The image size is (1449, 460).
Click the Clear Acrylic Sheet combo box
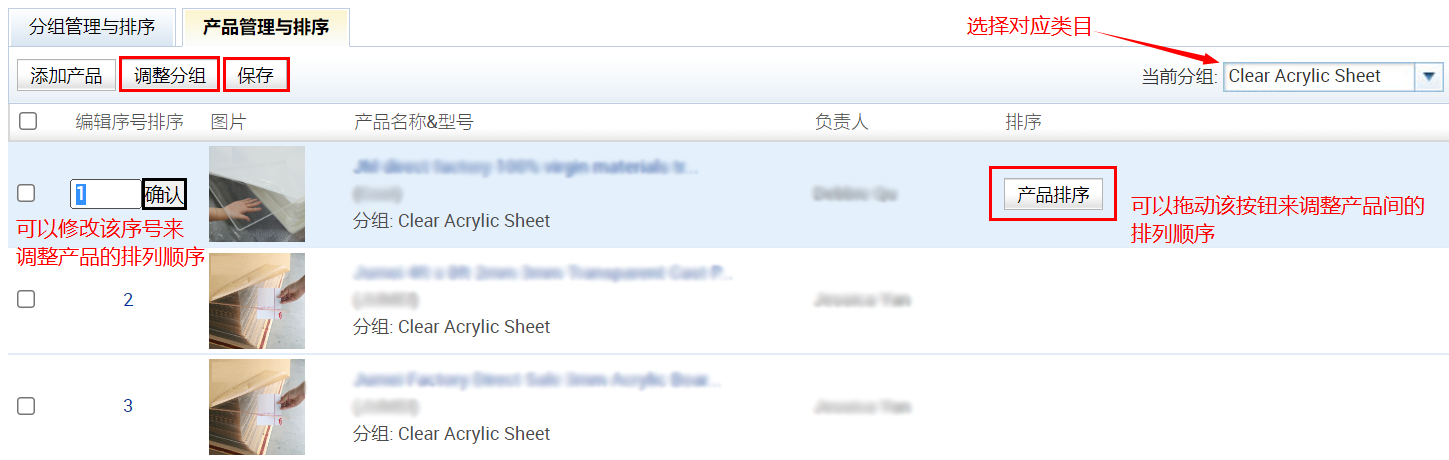pos(1318,76)
